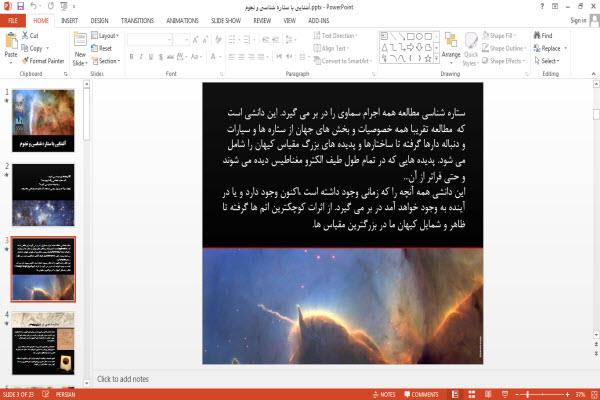The height and width of the screenshot is (400, 600).
Task: Open the Select dropdown in Editing
Action: tap(547, 61)
